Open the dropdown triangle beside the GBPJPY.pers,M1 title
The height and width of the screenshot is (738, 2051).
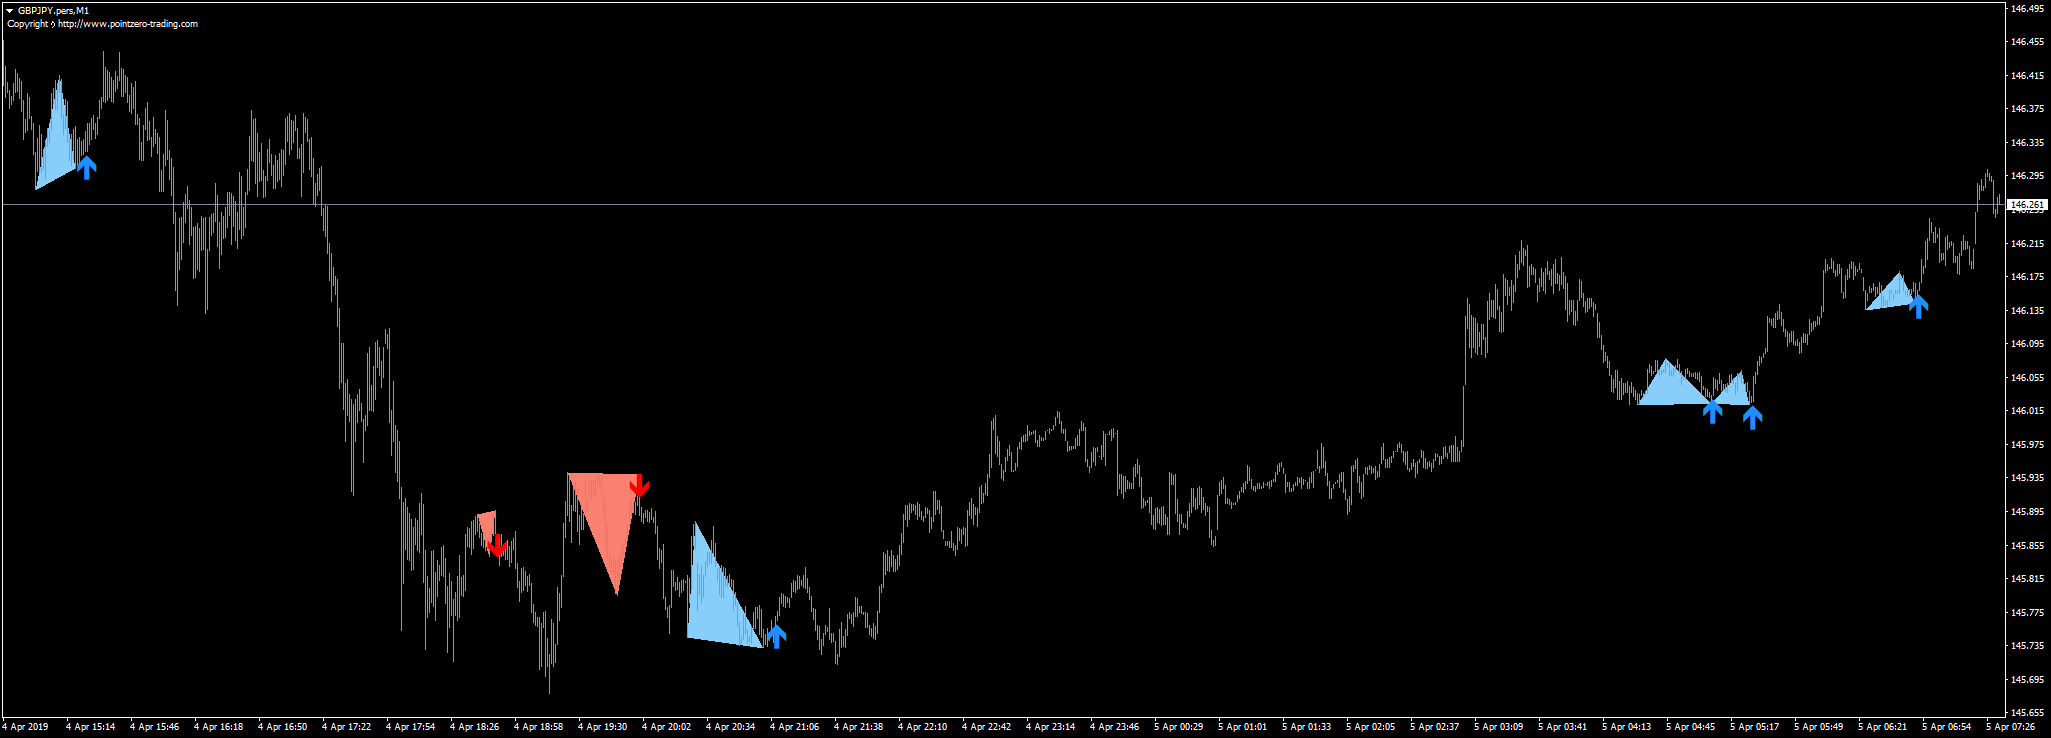coord(9,10)
